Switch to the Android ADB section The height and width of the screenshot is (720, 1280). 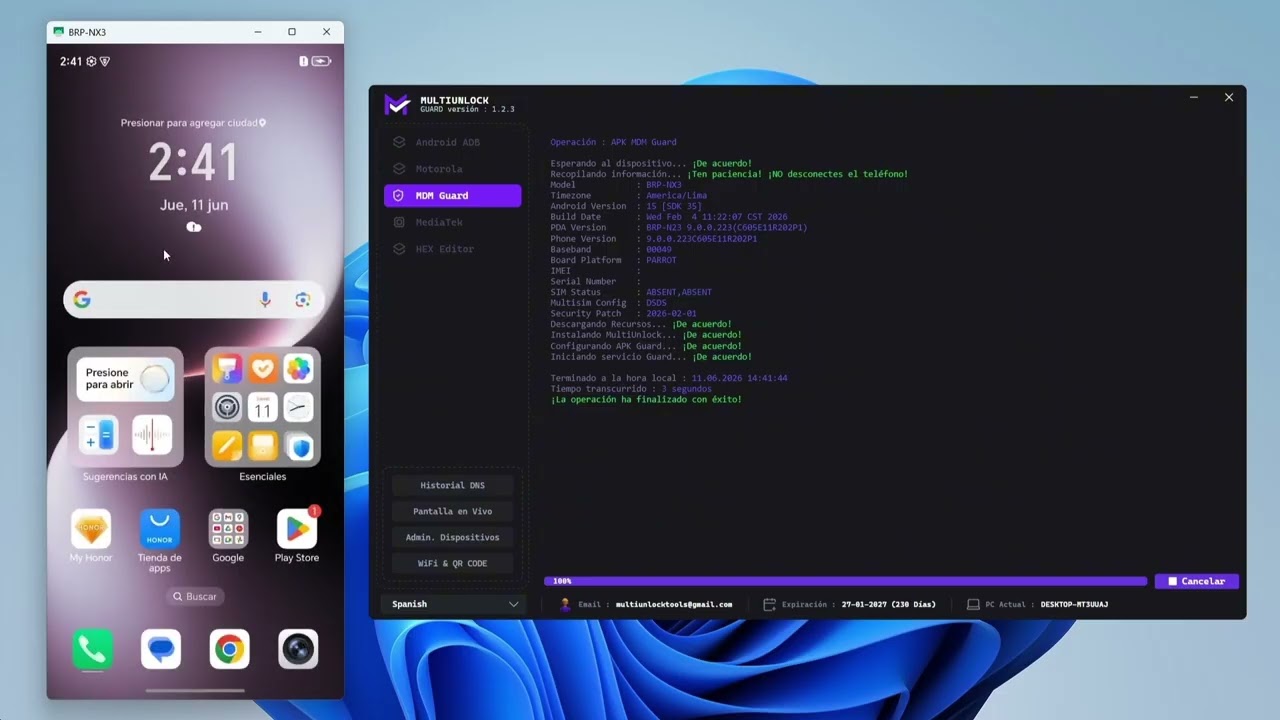click(452, 142)
